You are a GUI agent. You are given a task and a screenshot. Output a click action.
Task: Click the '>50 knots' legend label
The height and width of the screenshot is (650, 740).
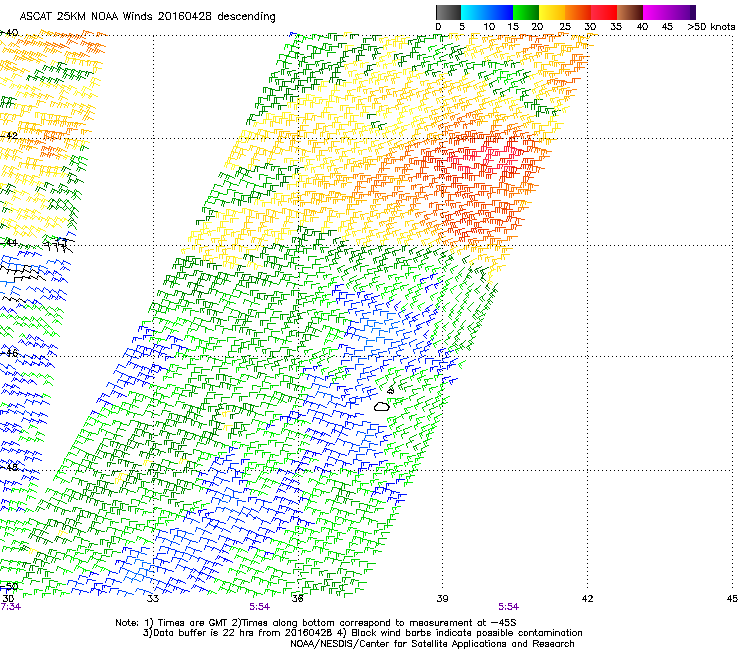[711, 27]
